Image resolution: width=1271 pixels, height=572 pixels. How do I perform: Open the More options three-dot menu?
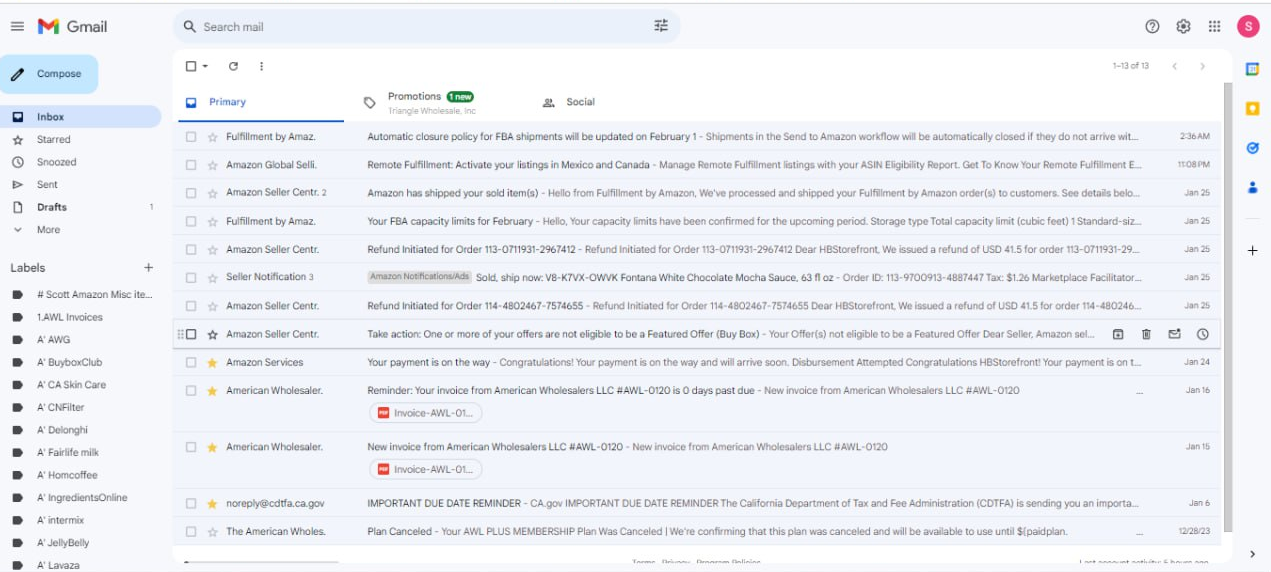(x=261, y=66)
